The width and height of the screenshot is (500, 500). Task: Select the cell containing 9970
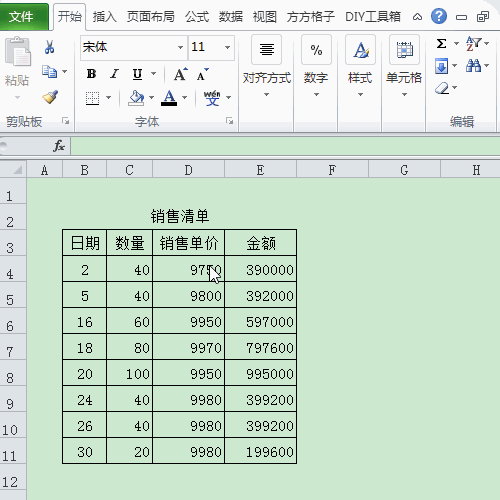189,347
